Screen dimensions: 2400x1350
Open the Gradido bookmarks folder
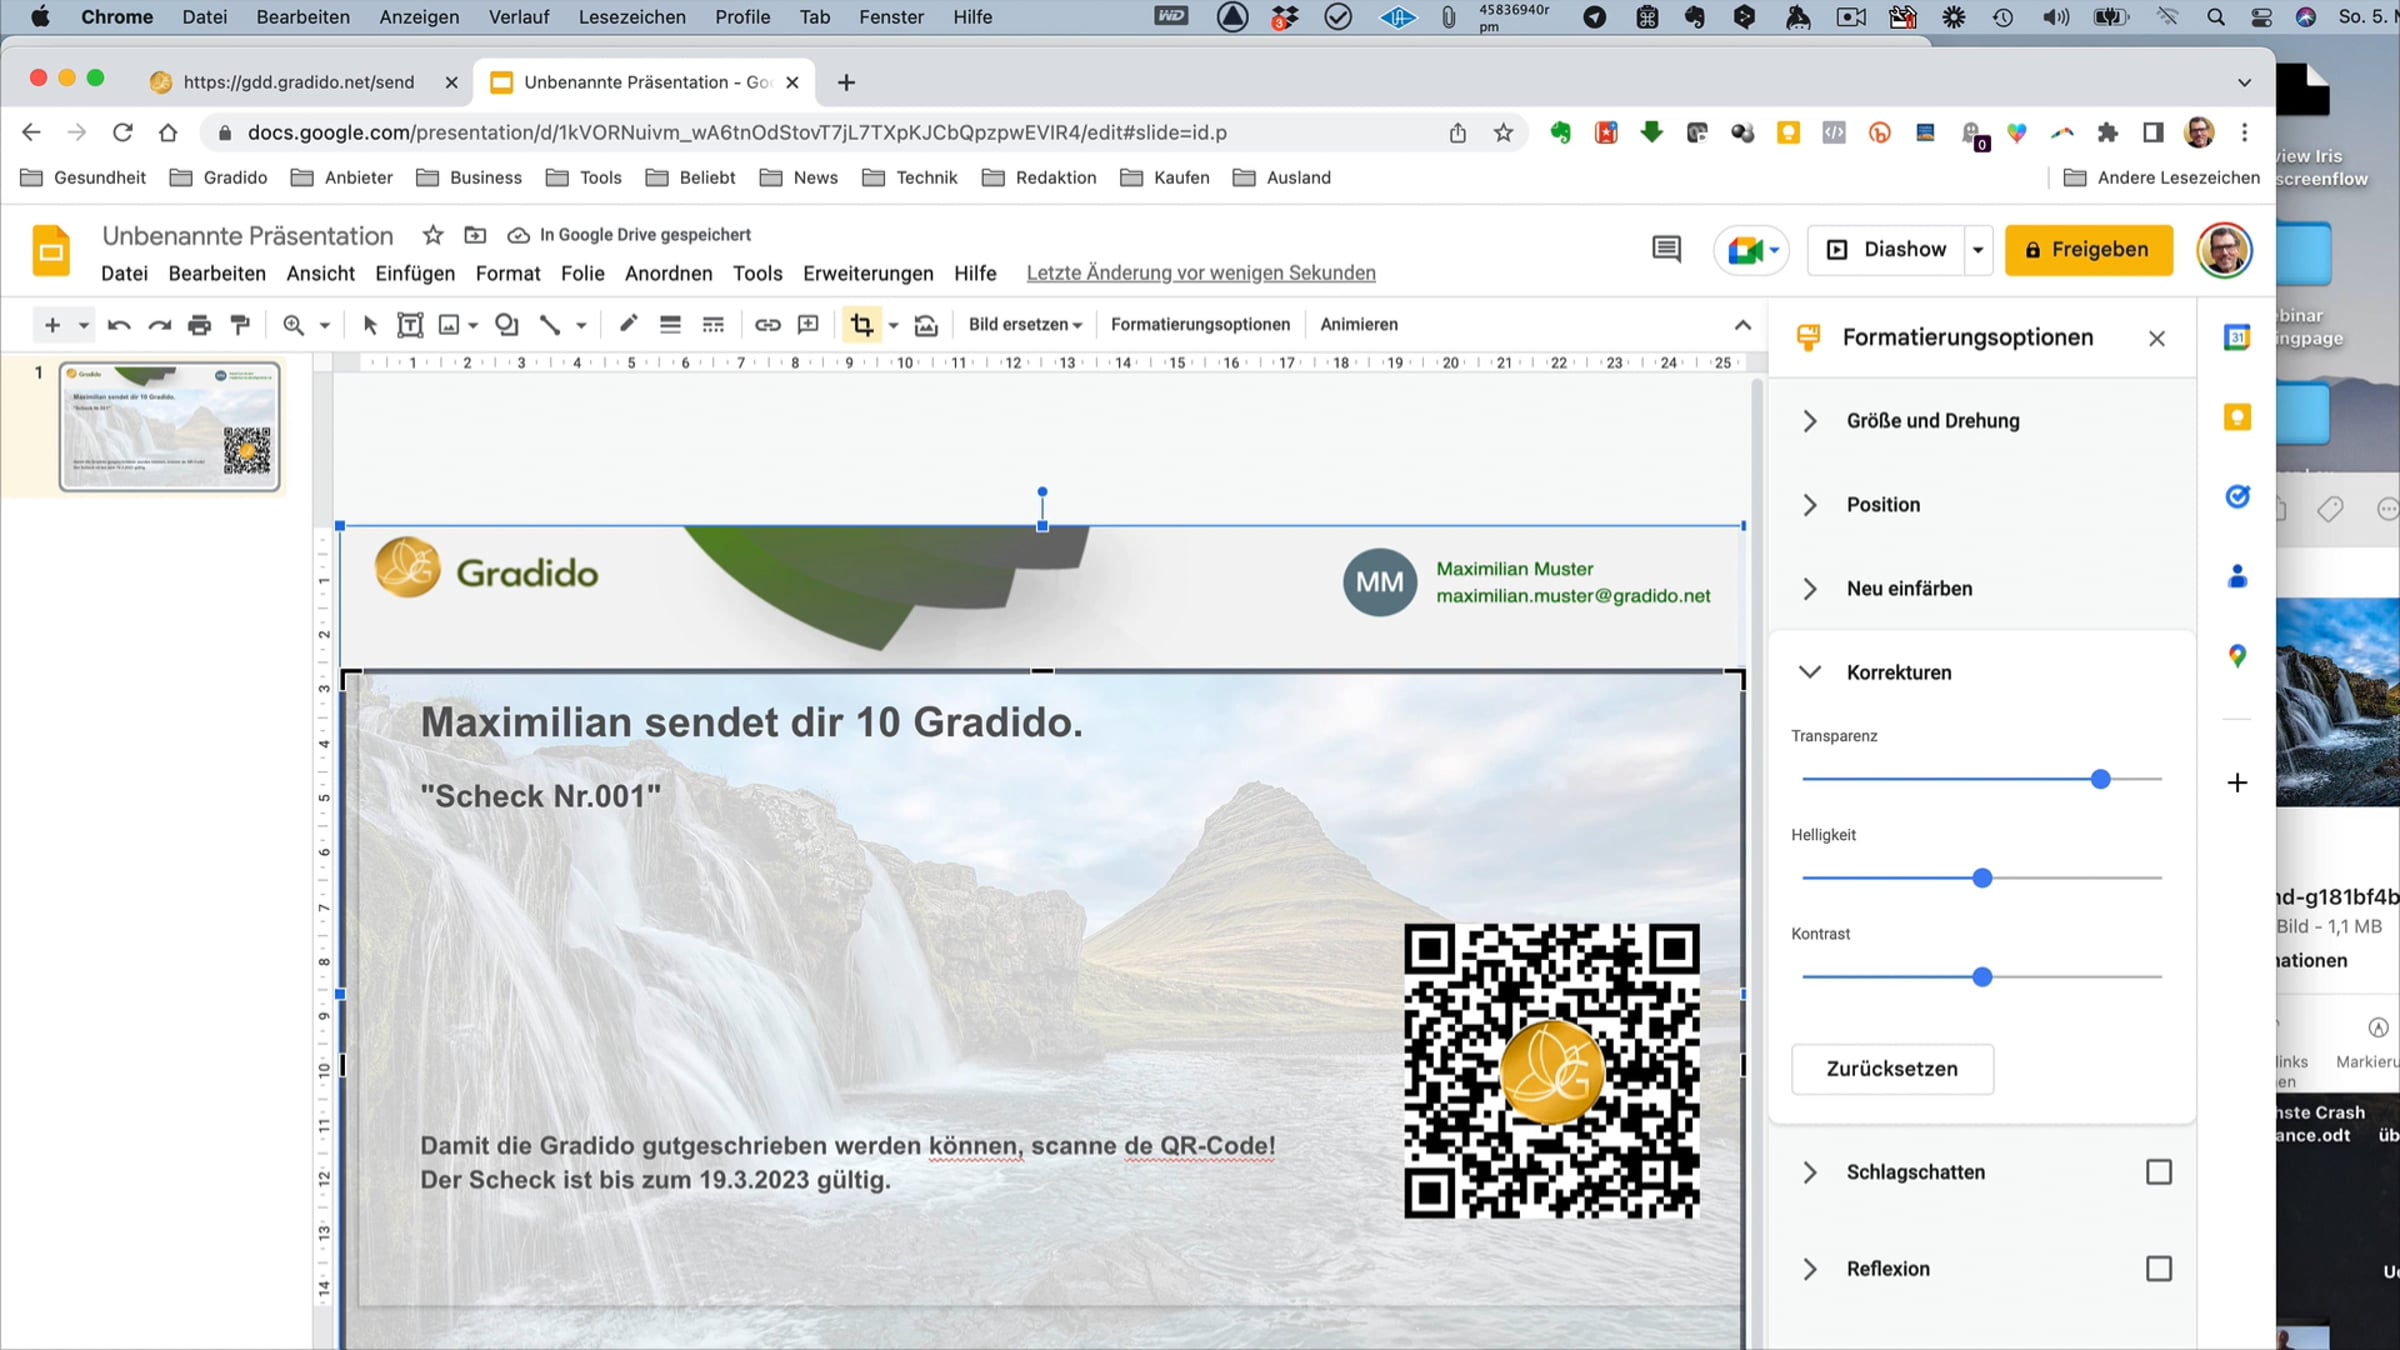[x=219, y=178]
